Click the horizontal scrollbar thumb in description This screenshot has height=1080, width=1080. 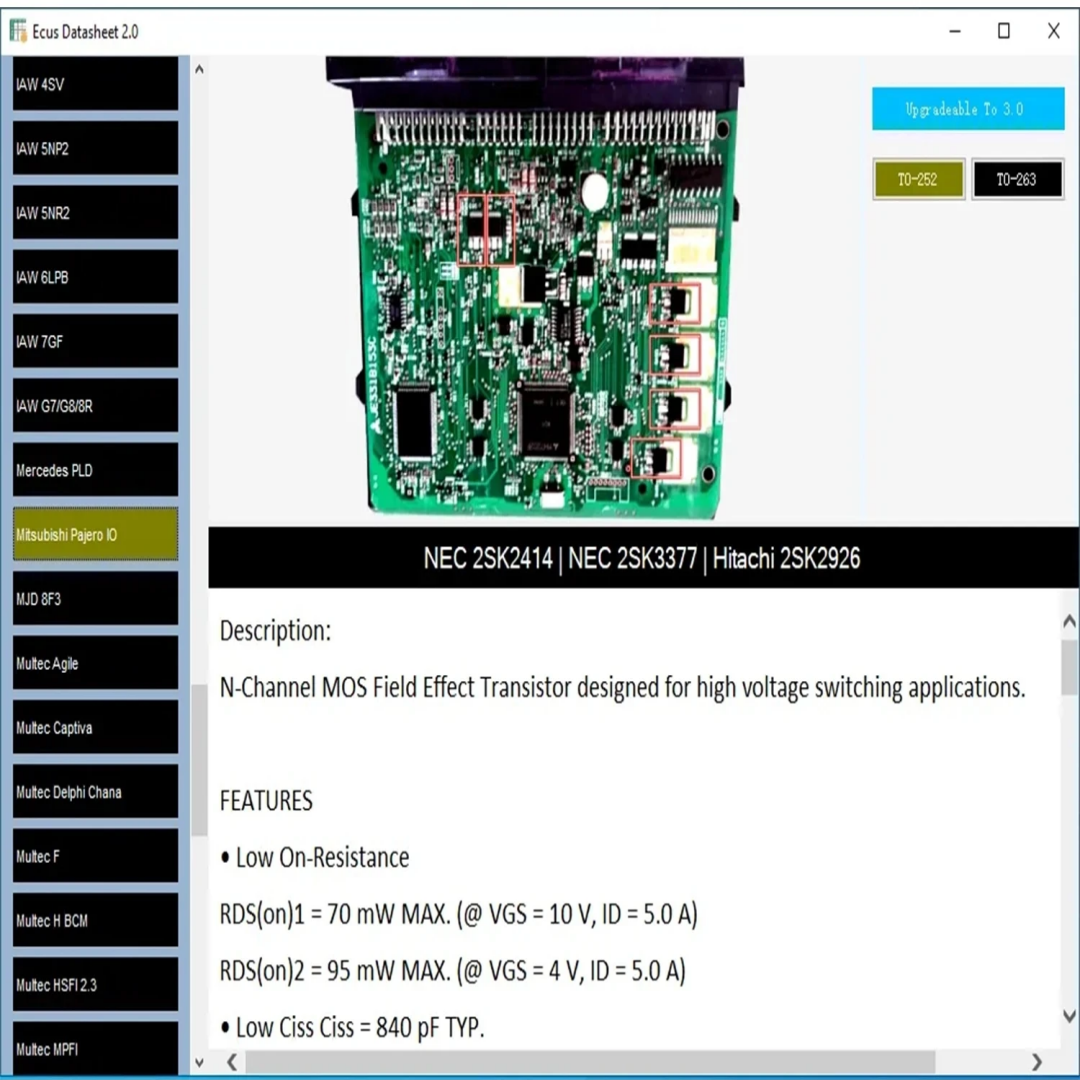pyautogui.click(x=590, y=1062)
